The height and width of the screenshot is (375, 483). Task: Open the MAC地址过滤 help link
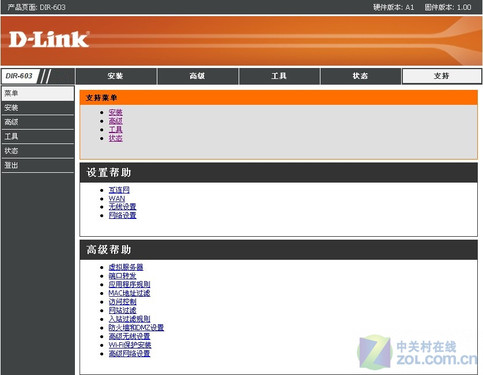click(129, 293)
